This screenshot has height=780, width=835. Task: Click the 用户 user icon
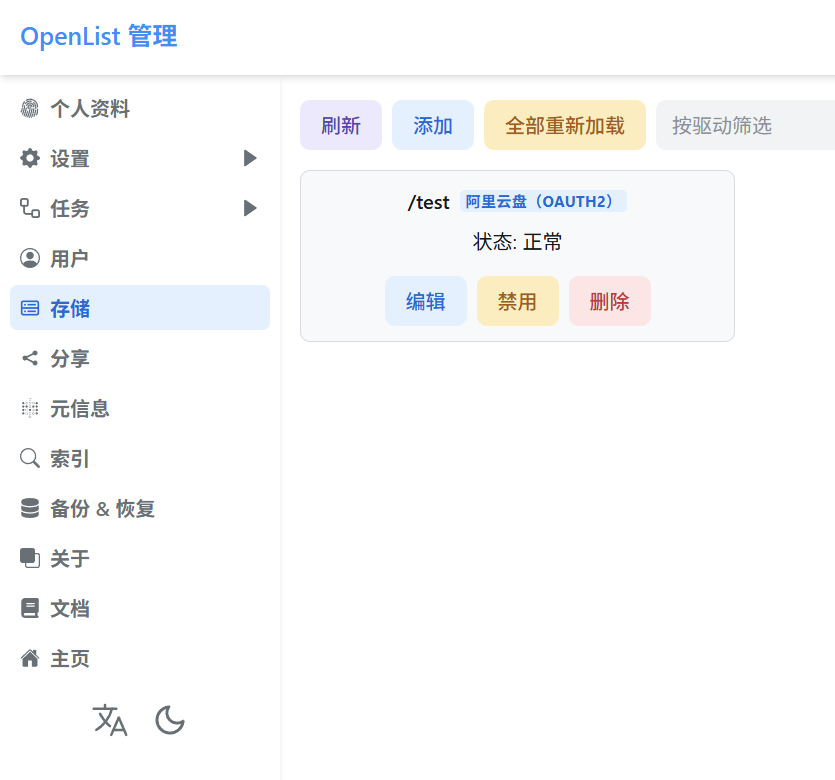(x=29, y=258)
